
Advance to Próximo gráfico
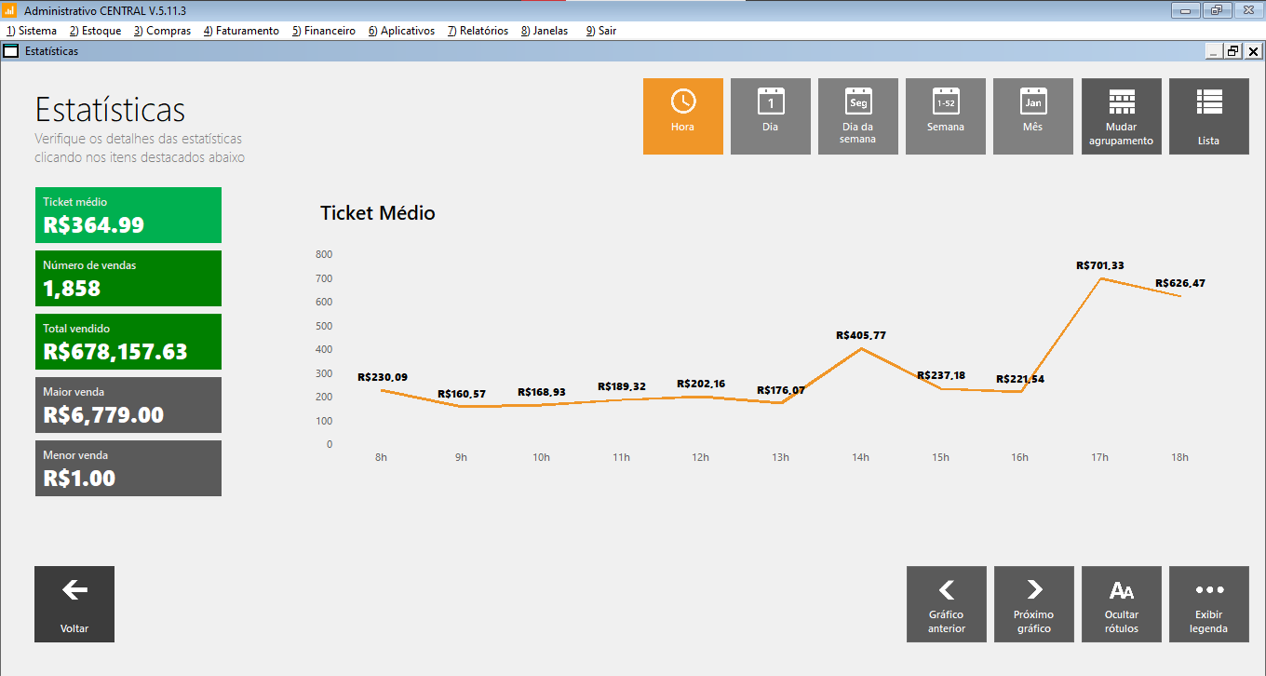tap(1034, 604)
